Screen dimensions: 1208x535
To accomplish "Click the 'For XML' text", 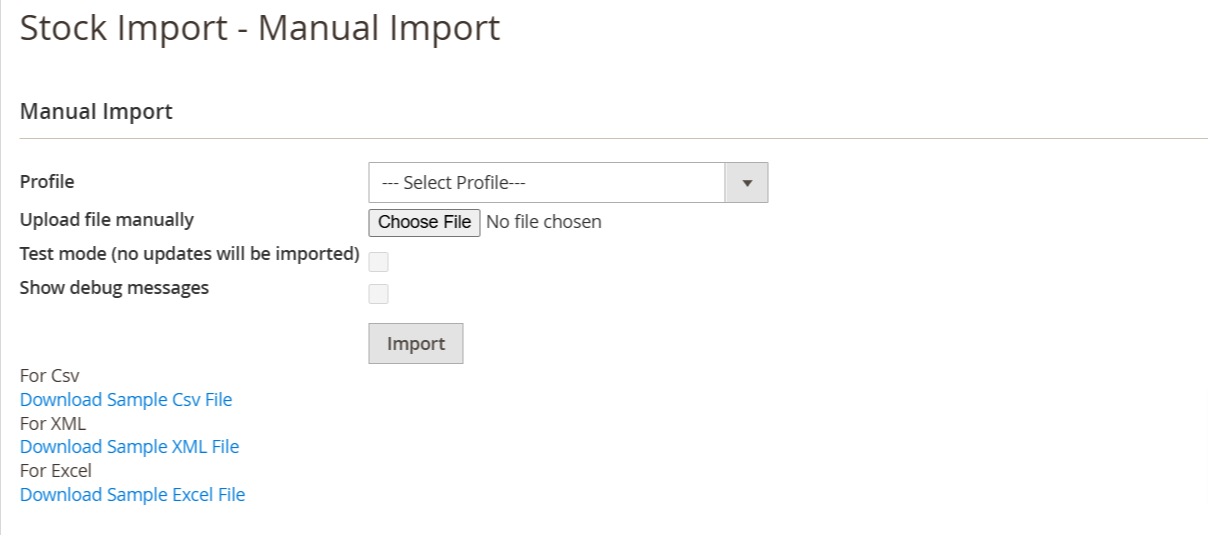I will 53,423.
